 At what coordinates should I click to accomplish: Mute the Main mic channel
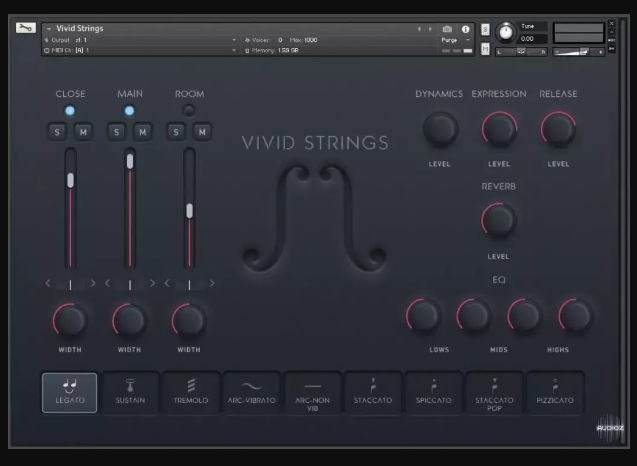coord(143,132)
